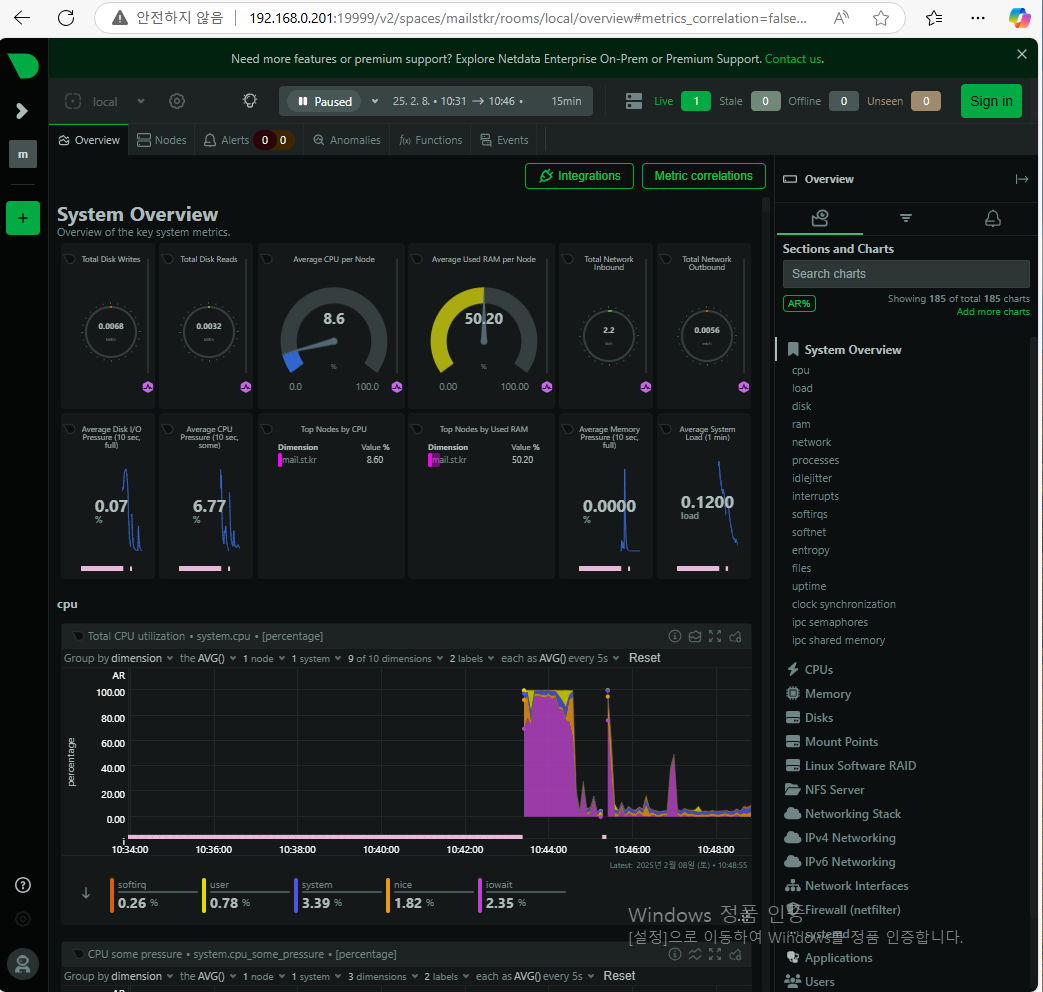This screenshot has height=992, width=1043.
Task: Jump to the 'idlejitter' chart entry
Action: [812, 478]
